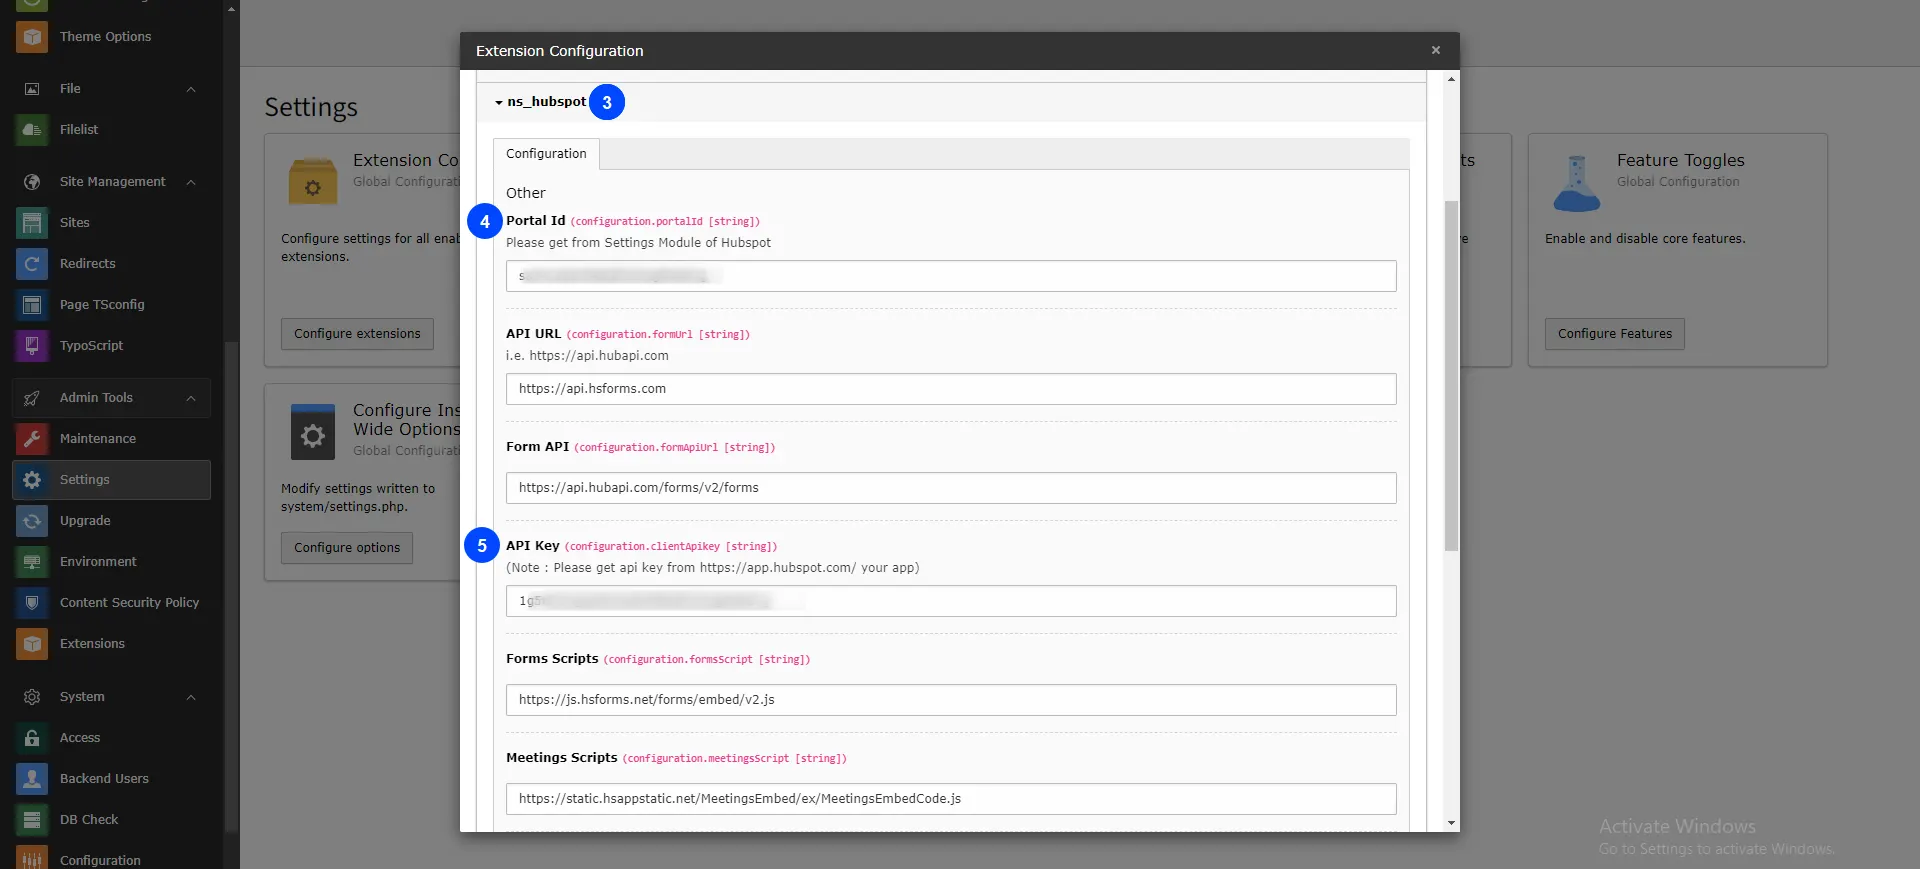Open Content Security Policy shield icon
Screen dimensions: 1920x869
[32, 603]
